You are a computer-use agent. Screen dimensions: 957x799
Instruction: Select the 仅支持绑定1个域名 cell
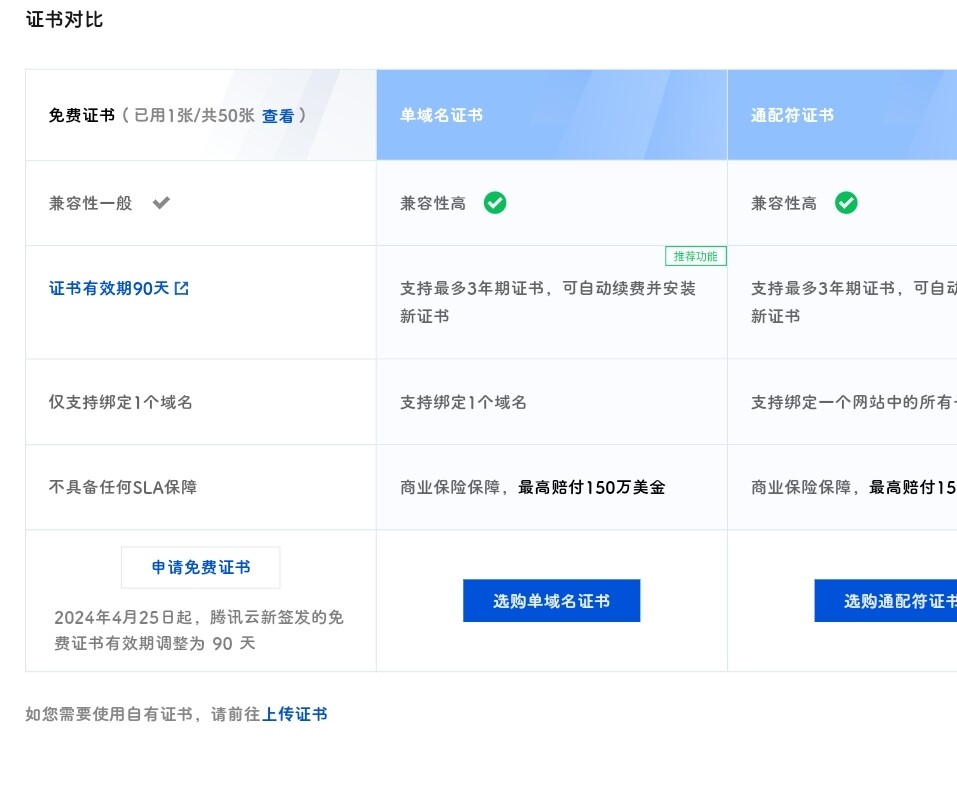pyautogui.click(x=120, y=401)
